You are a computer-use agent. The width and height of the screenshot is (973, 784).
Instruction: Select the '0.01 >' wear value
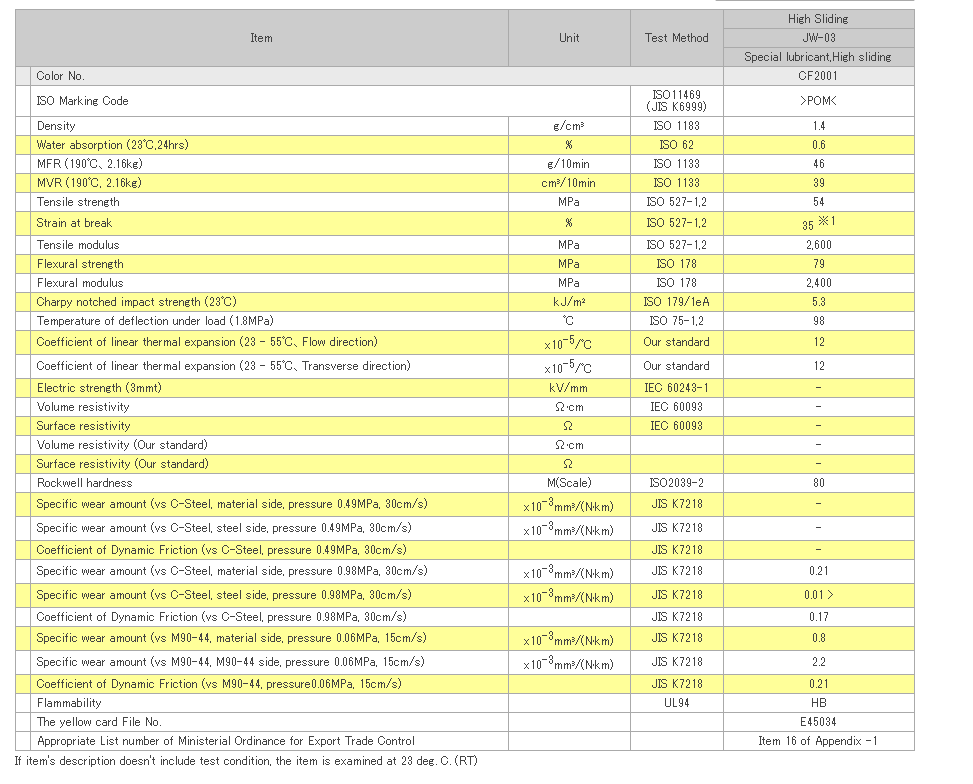coord(818,595)
